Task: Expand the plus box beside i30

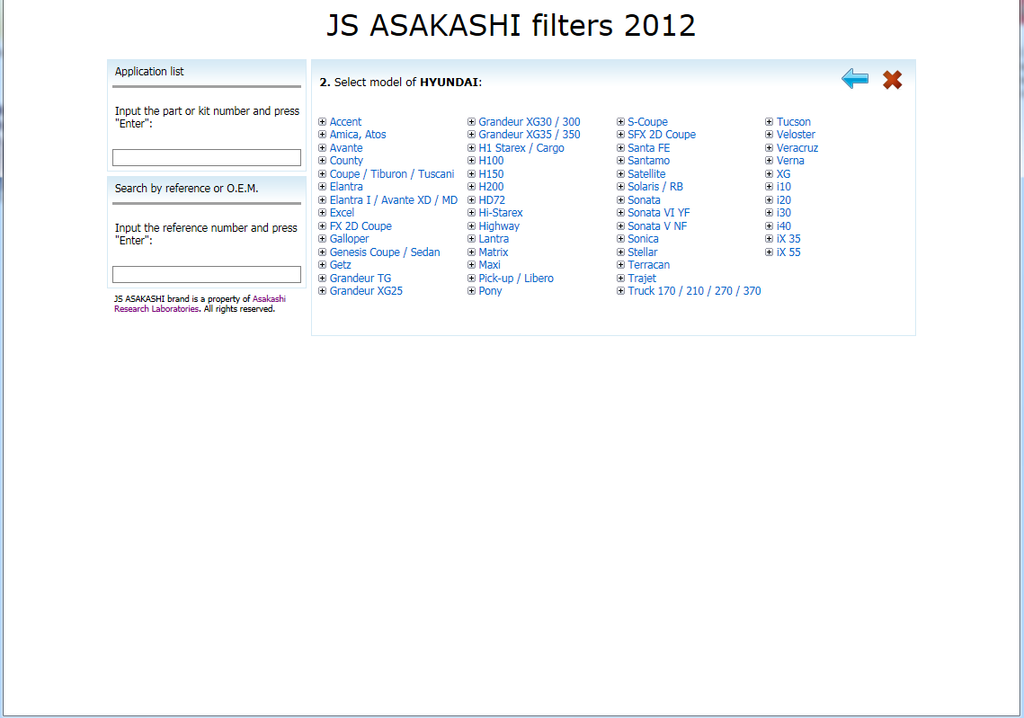Action: [769, 212]
